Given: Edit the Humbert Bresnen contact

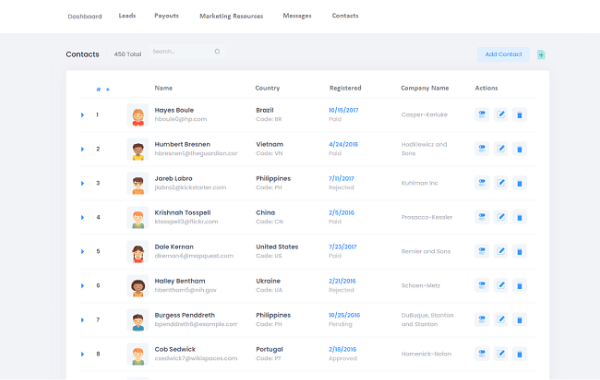Looking at the screenshot, I should (x=501, y=148).
